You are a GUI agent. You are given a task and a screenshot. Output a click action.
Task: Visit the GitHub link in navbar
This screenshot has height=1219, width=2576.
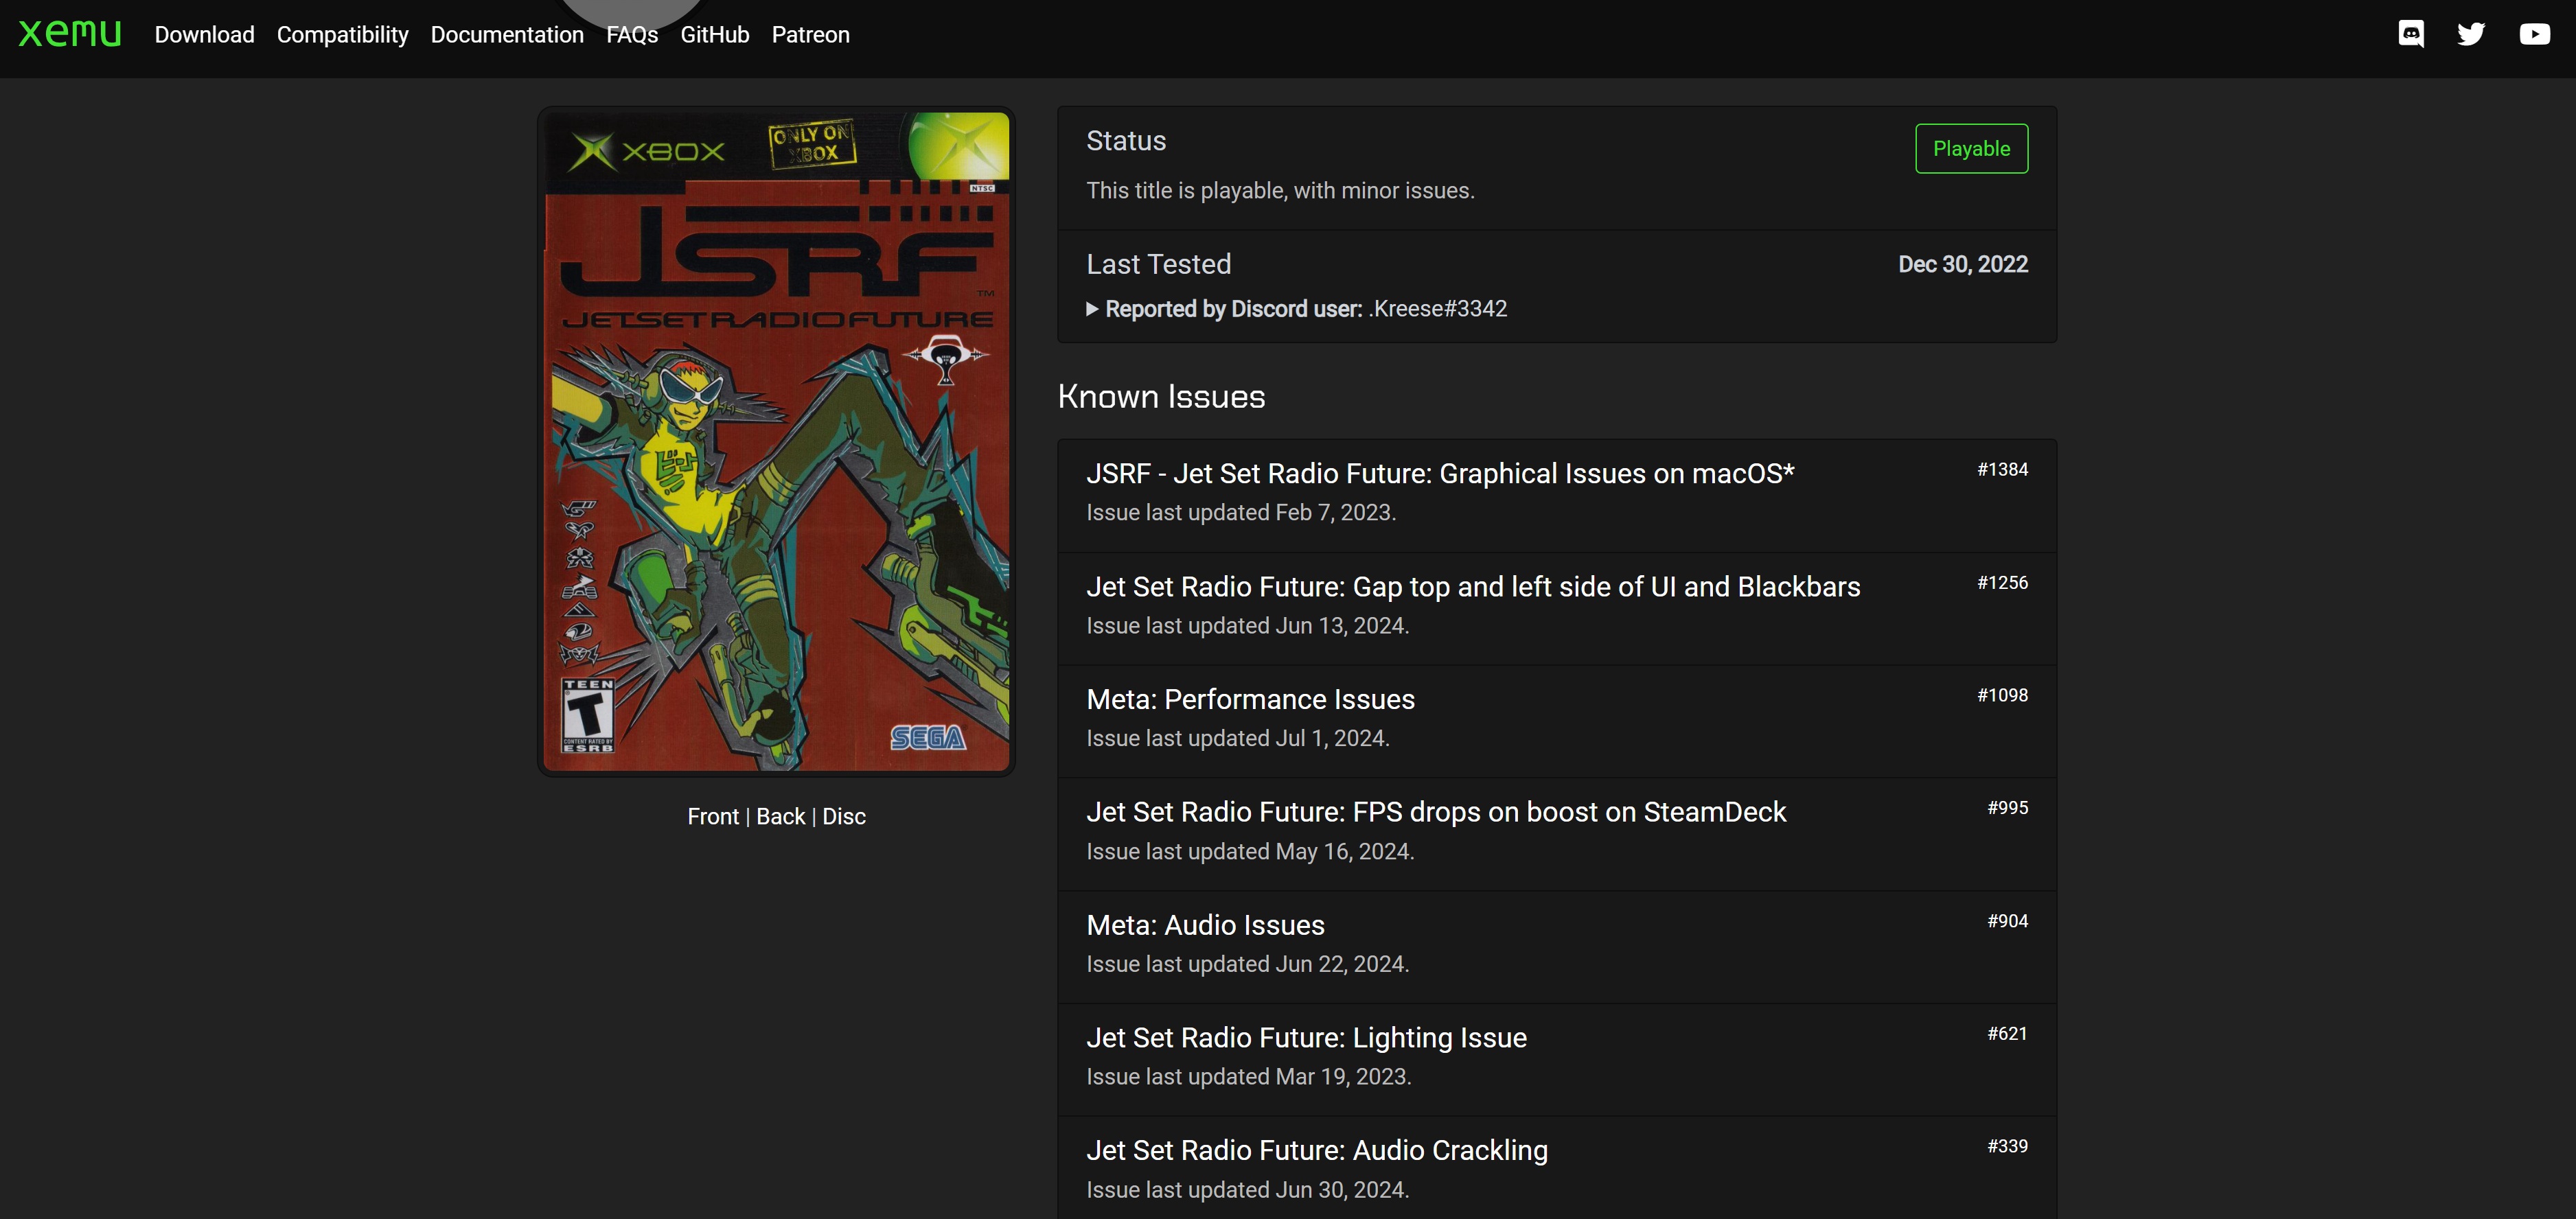pos(714,35)
